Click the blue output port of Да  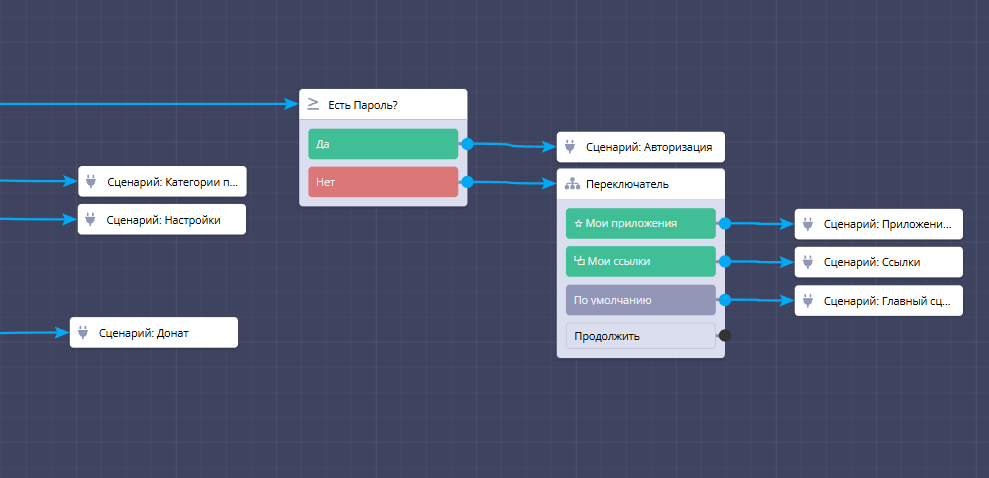(466, 144)
